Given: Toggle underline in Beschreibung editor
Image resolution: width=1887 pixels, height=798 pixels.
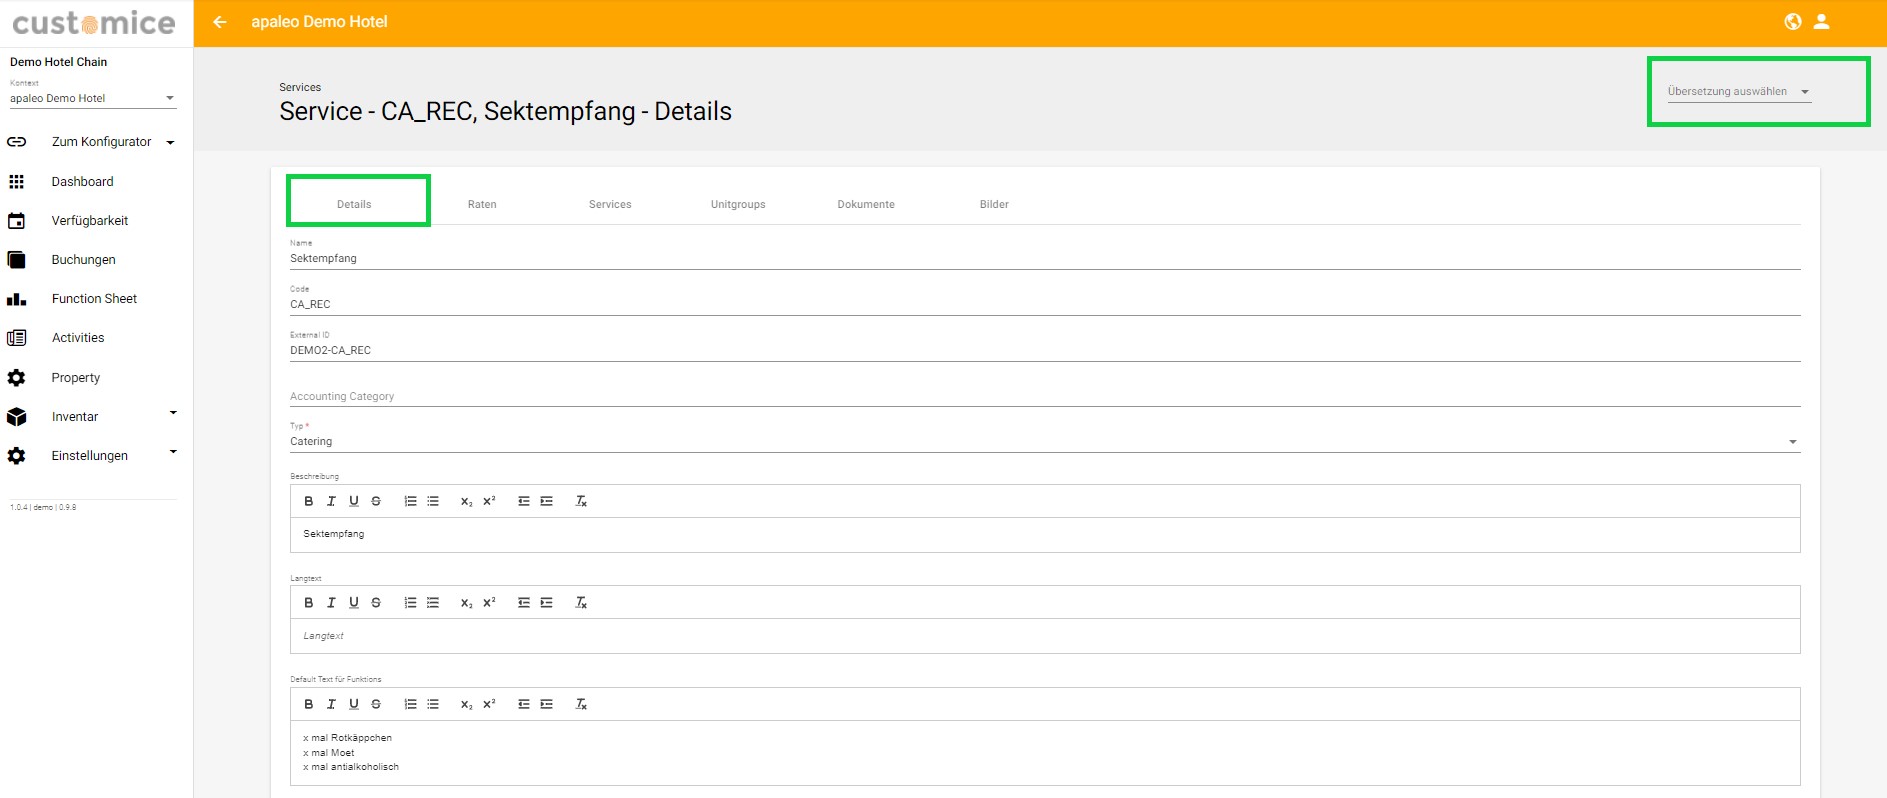Looking at the screenshot, I should [x=353, y=501].
